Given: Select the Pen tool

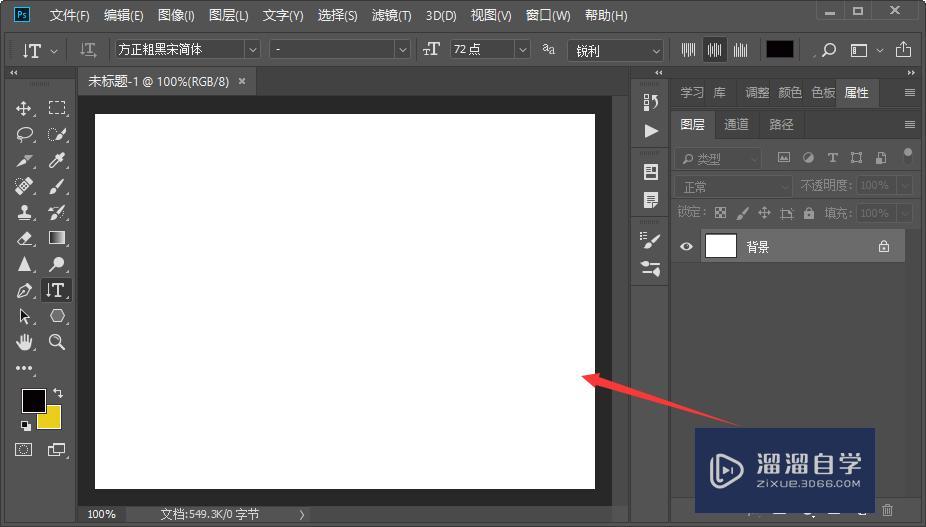Looking at the screenshot, I should 24,290.
